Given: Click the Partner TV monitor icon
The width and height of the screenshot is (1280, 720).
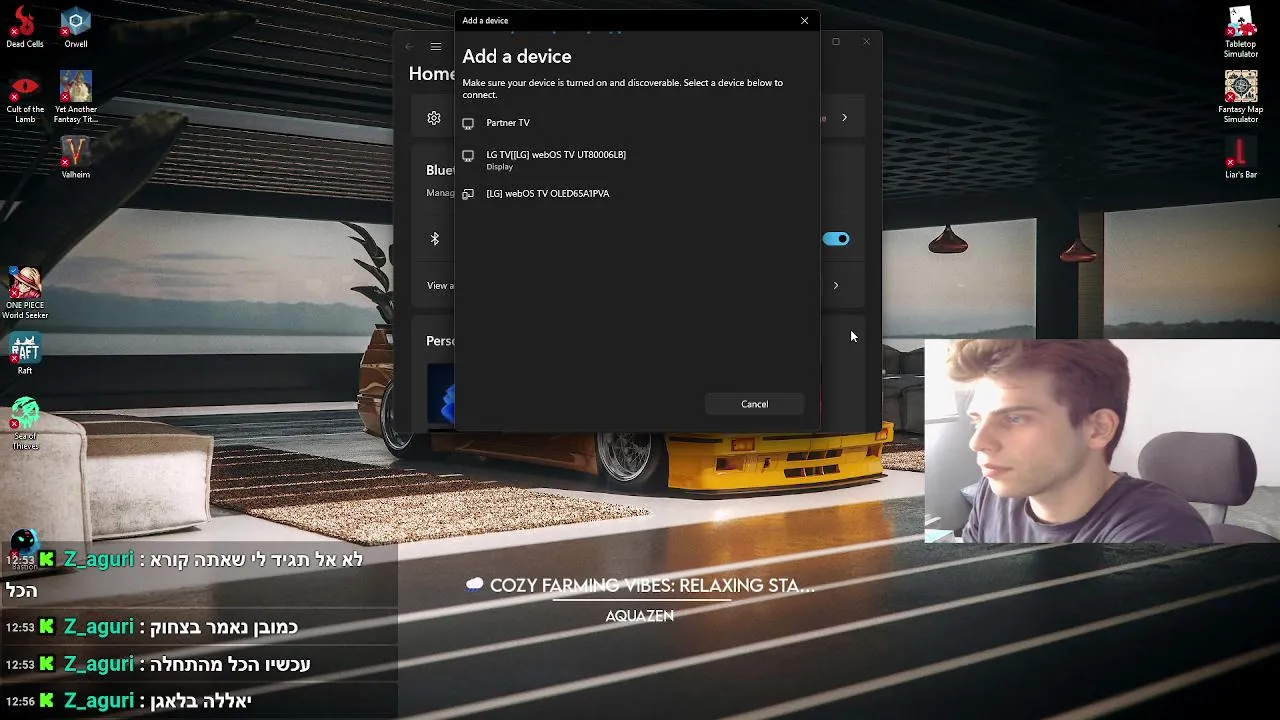Looking at the screenshot, I should [x=468, y=123].
